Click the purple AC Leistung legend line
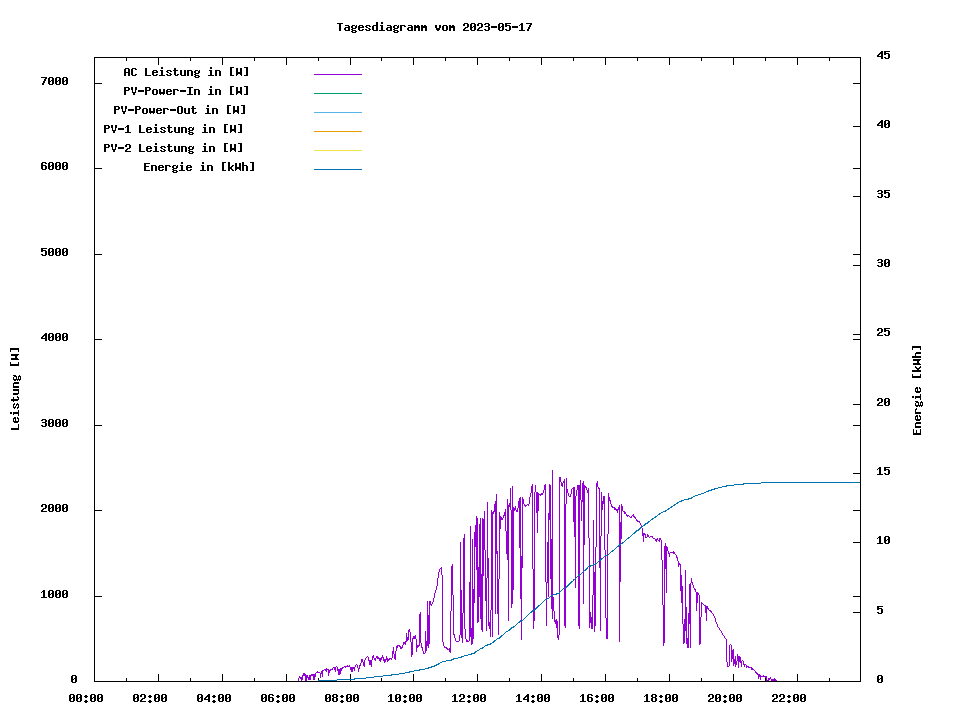Viewport: 960px width, 720px height. 337,74
